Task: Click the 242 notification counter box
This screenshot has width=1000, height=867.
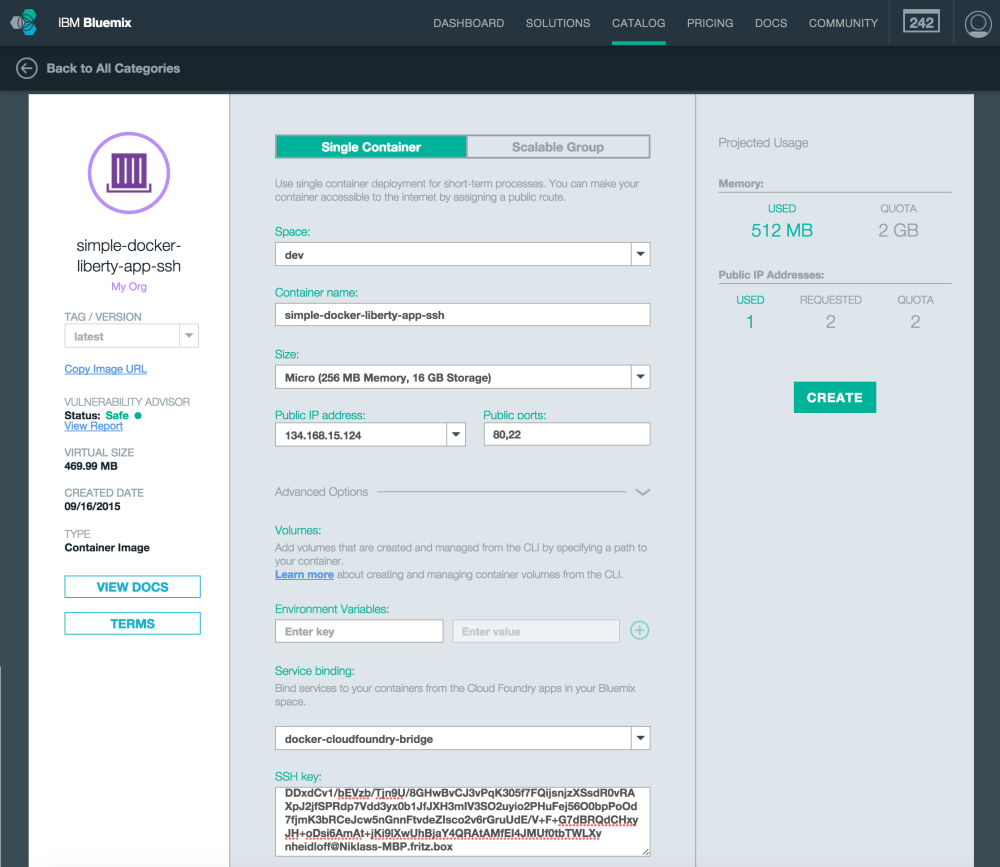Action: click(x=921, y=22)
